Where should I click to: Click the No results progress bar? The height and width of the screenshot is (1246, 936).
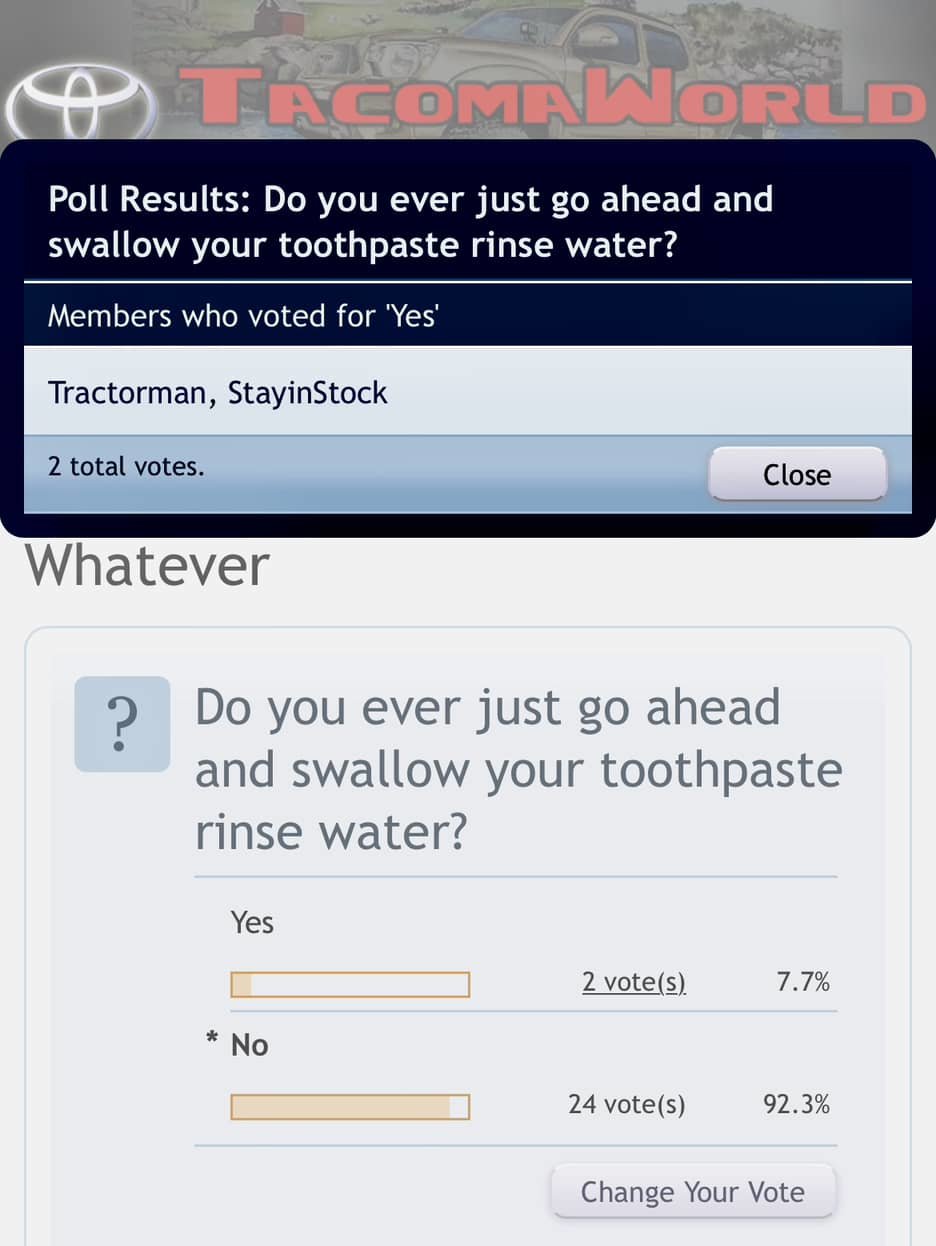tap(350, 1107)
